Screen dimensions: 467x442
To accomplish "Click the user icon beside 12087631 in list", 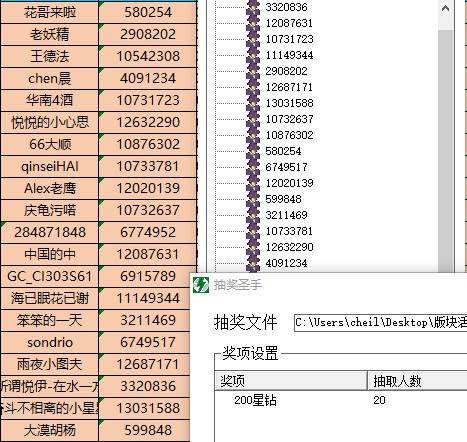I will (253, 23).
